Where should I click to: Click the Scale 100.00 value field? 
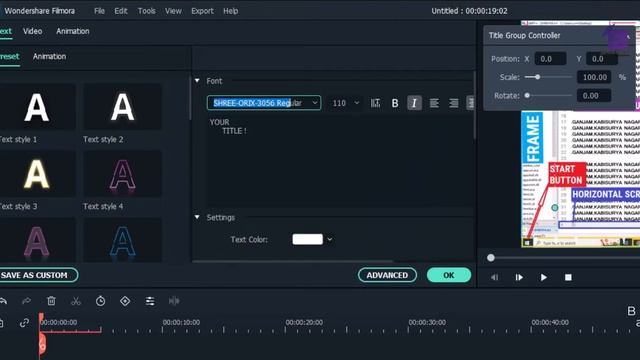[594, 77]
